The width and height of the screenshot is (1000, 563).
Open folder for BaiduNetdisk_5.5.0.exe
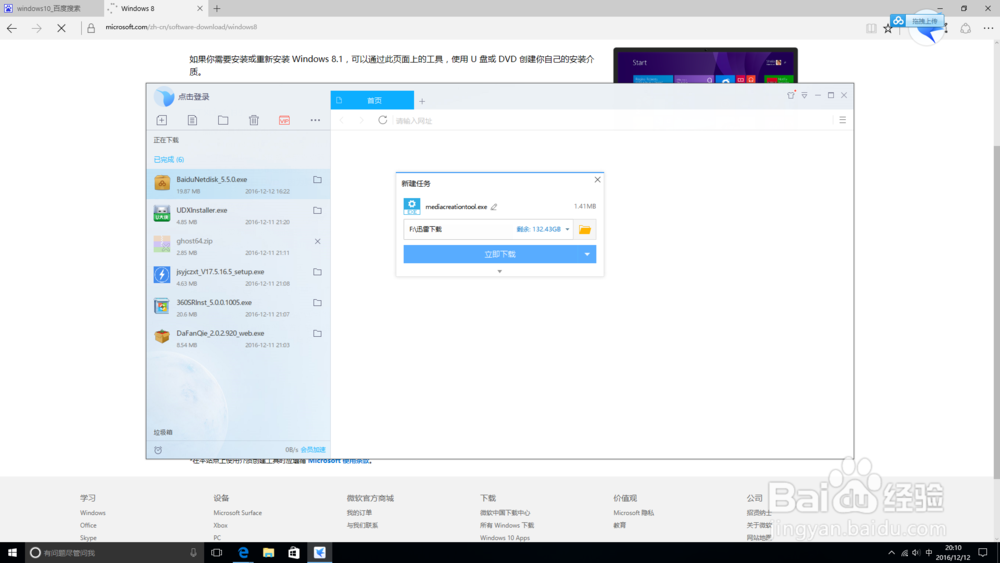click(317, 180)
